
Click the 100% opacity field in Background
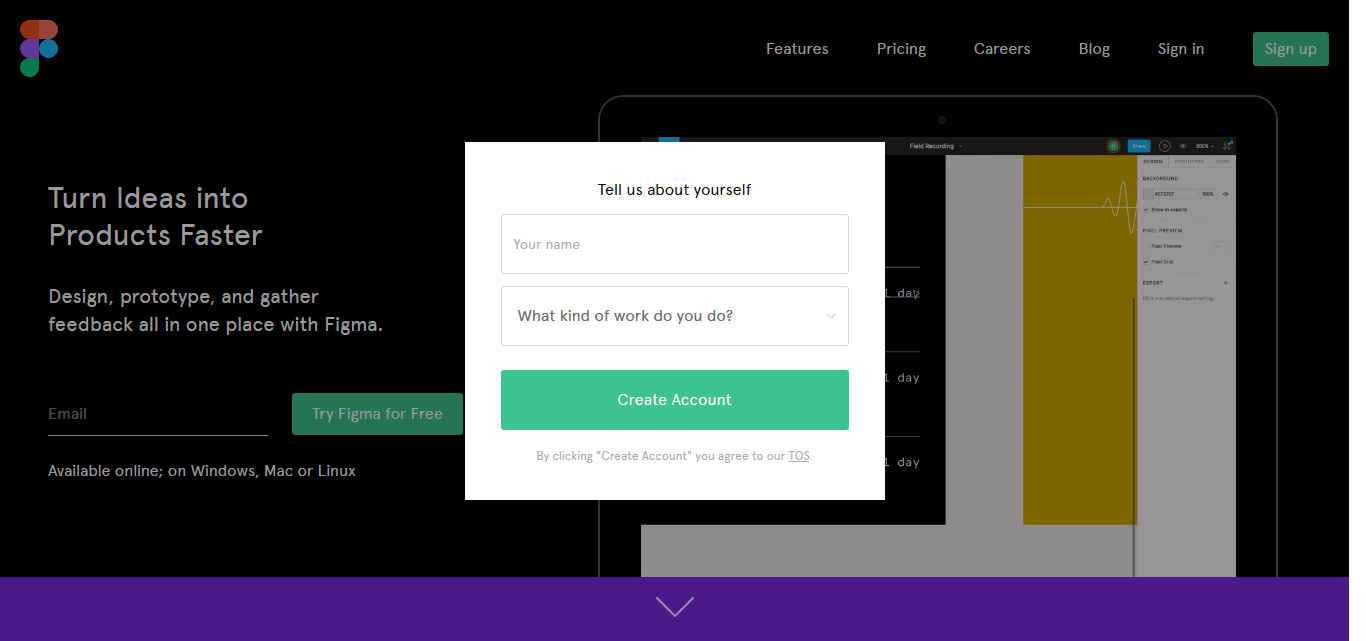1207,194
